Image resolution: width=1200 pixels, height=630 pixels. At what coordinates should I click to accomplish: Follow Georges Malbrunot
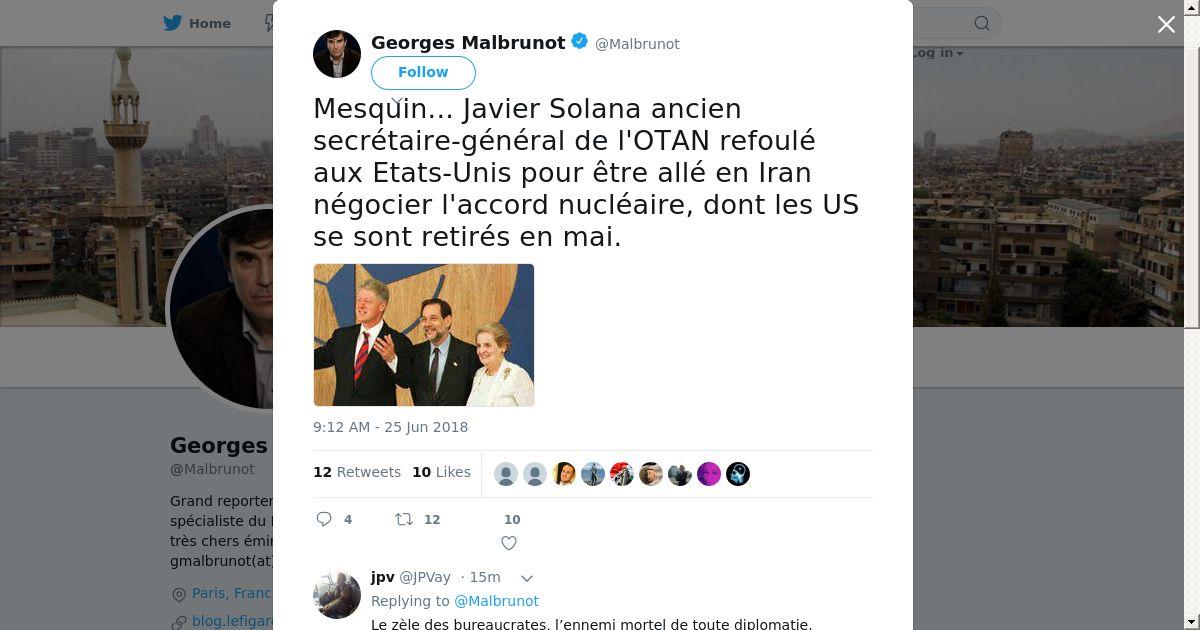tap(423, 72)
